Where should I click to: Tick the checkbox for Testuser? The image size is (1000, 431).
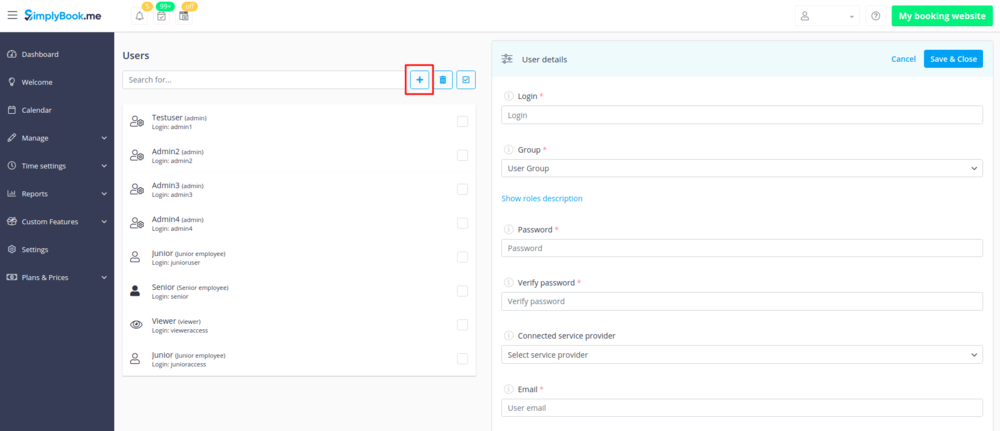tap(462, 122)
